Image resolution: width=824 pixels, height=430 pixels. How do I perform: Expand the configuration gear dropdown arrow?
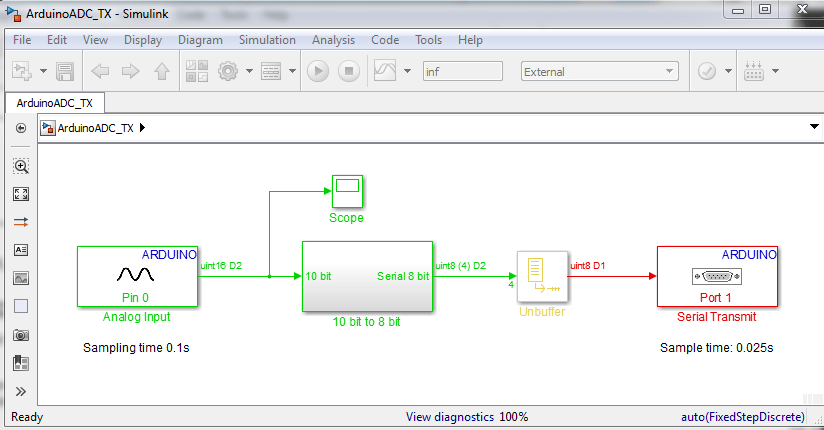click(250, 71)
